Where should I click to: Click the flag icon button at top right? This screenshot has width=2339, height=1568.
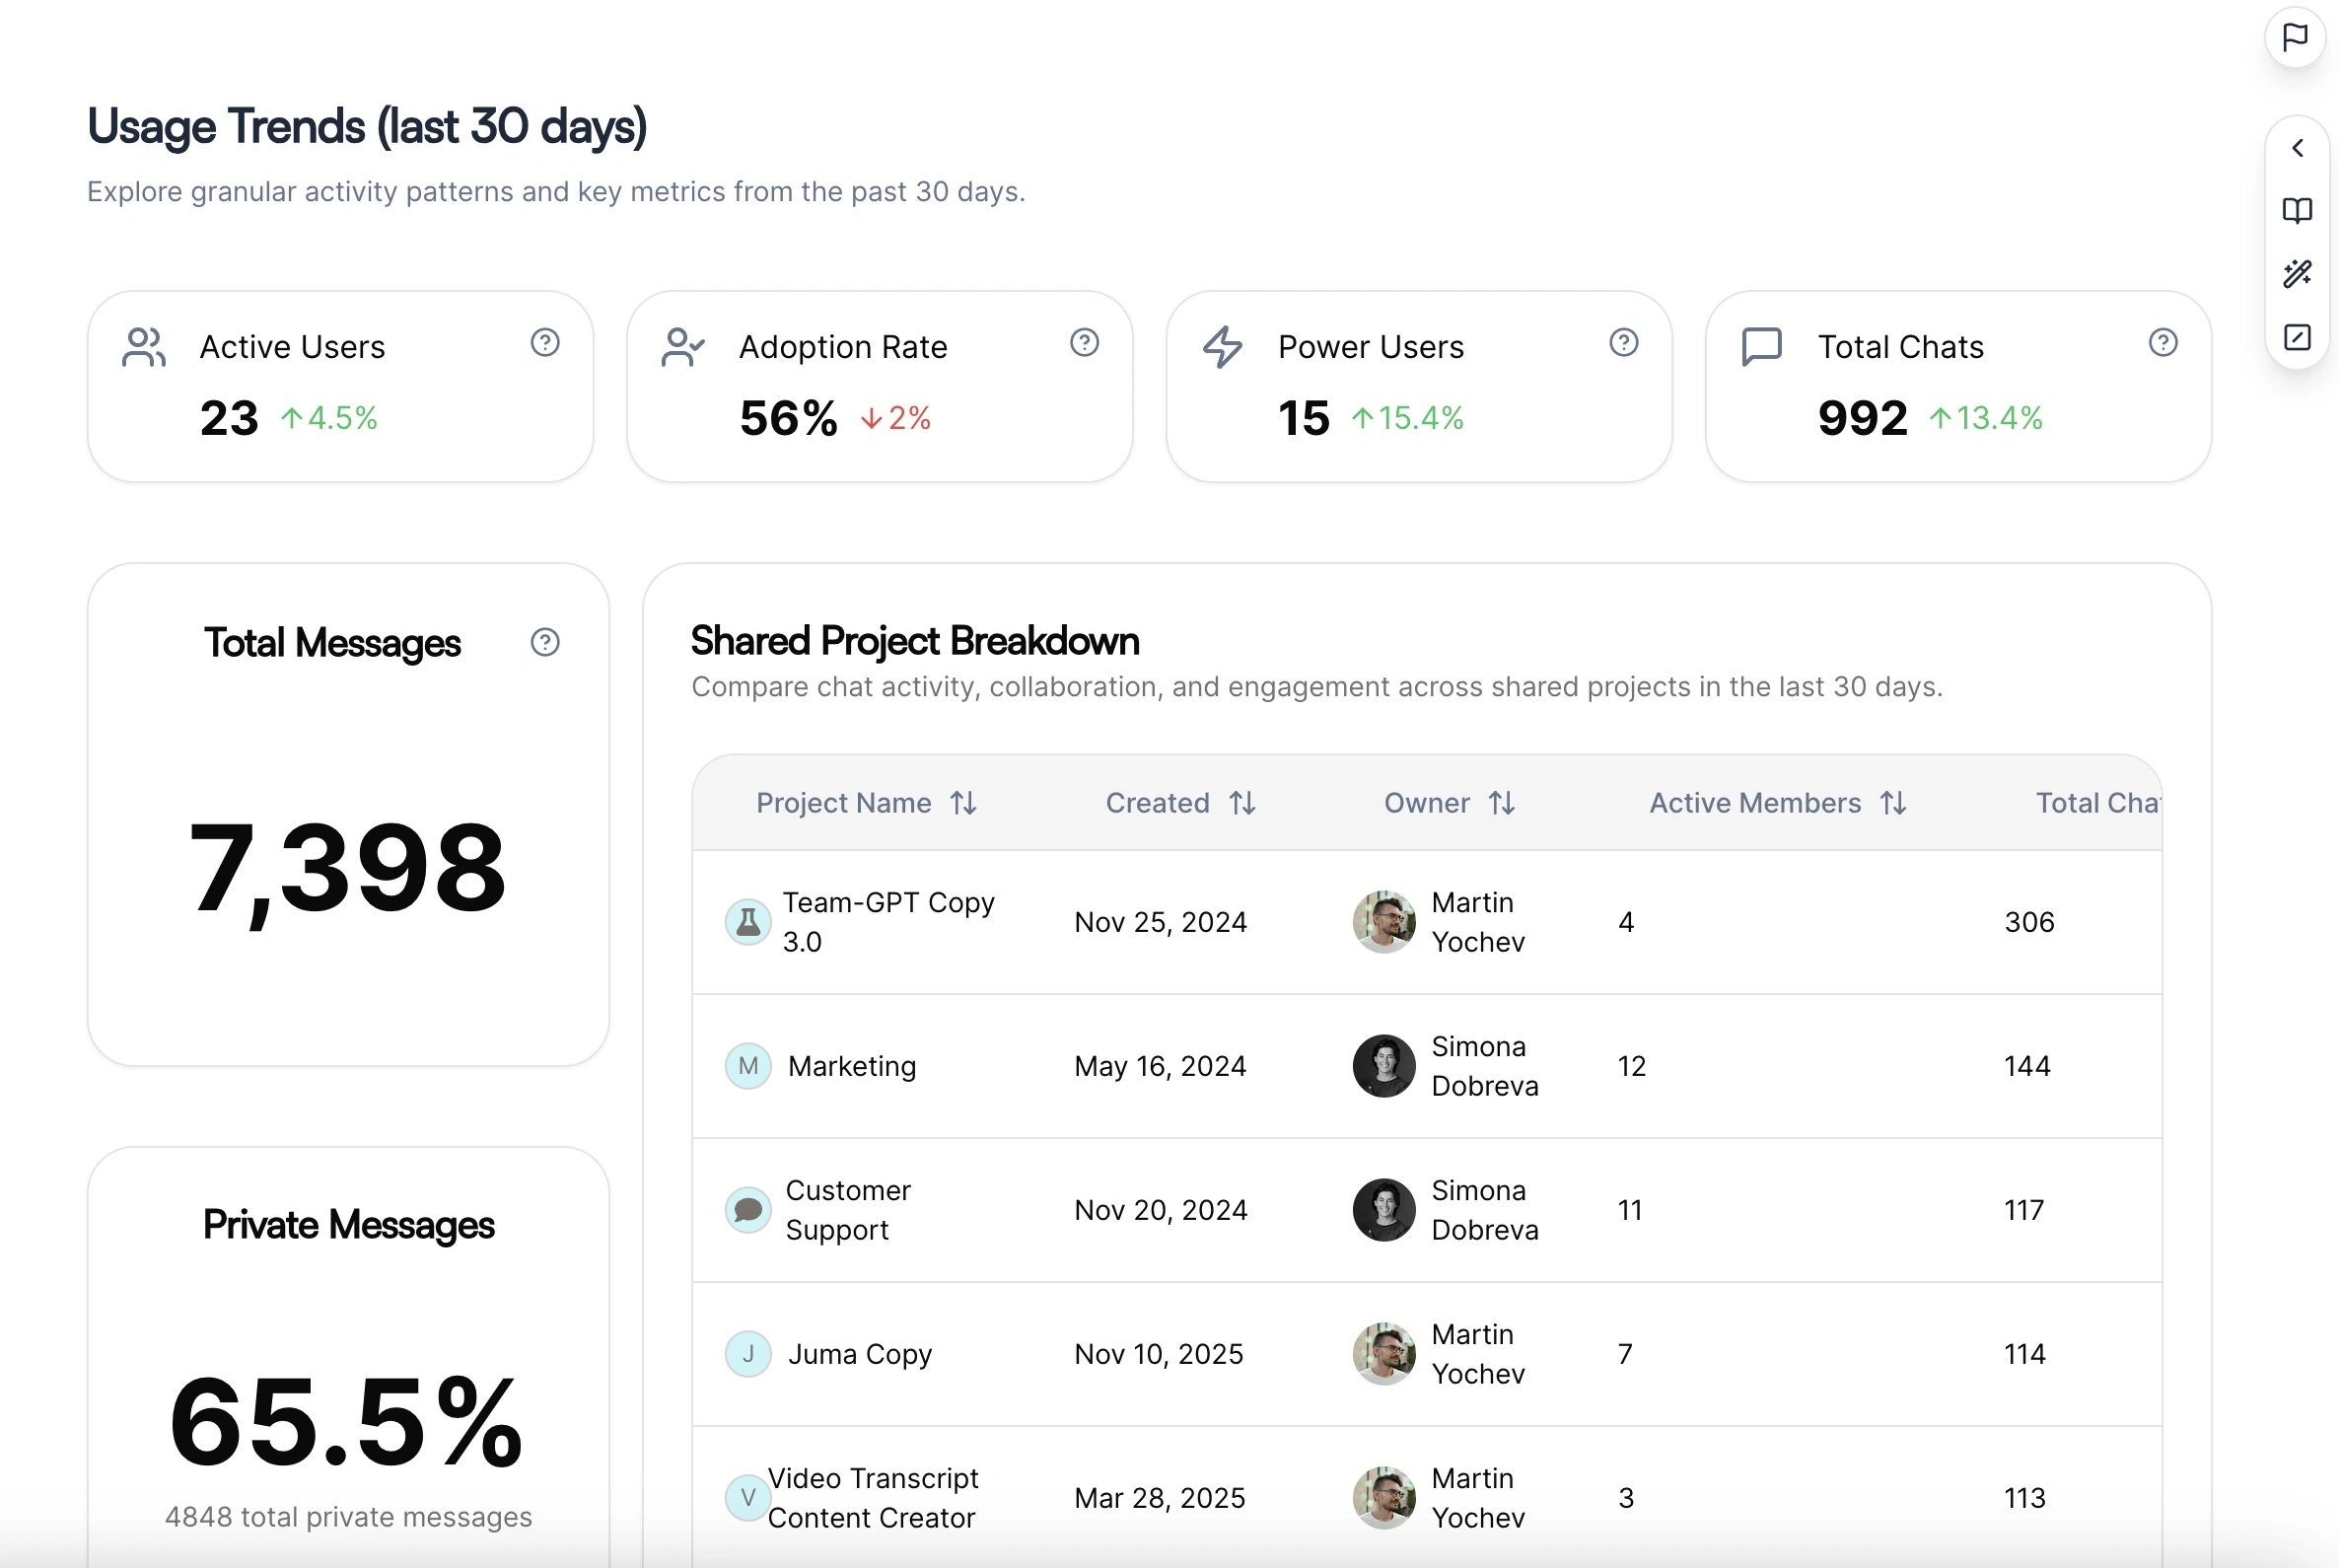(x=2294, y=38)
